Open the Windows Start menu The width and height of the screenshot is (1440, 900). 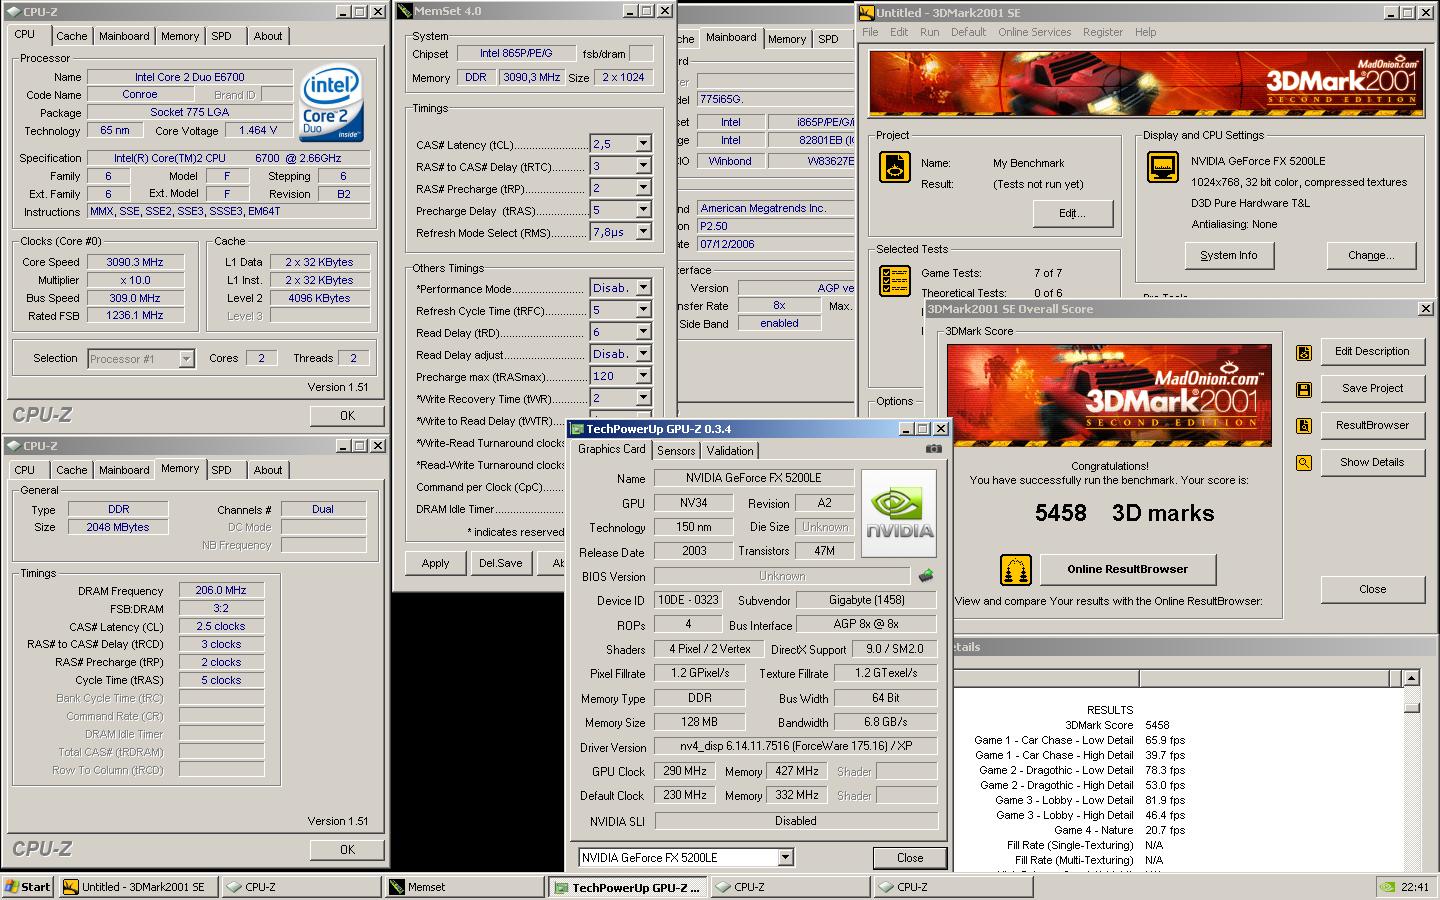tap(28, 887)
